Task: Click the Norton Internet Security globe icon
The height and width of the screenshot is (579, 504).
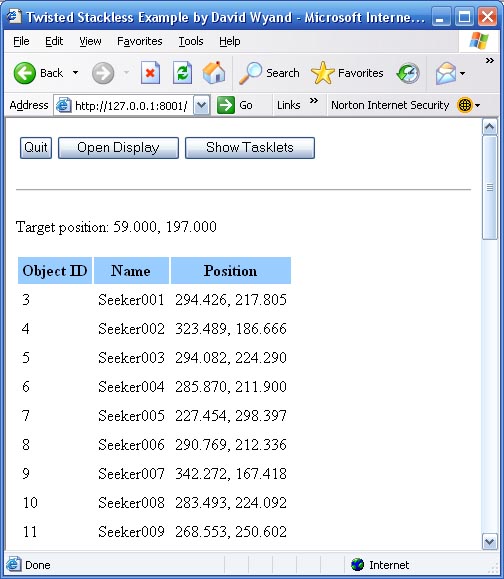Action: pyautogui.click(x=464, y=105)
